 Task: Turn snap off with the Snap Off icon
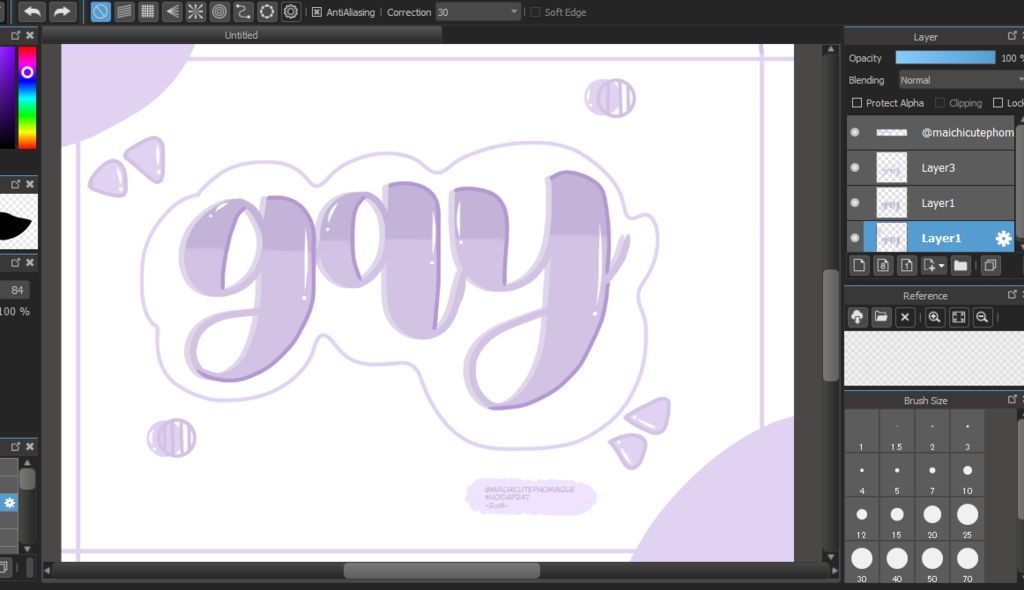(x=101, y=12)
